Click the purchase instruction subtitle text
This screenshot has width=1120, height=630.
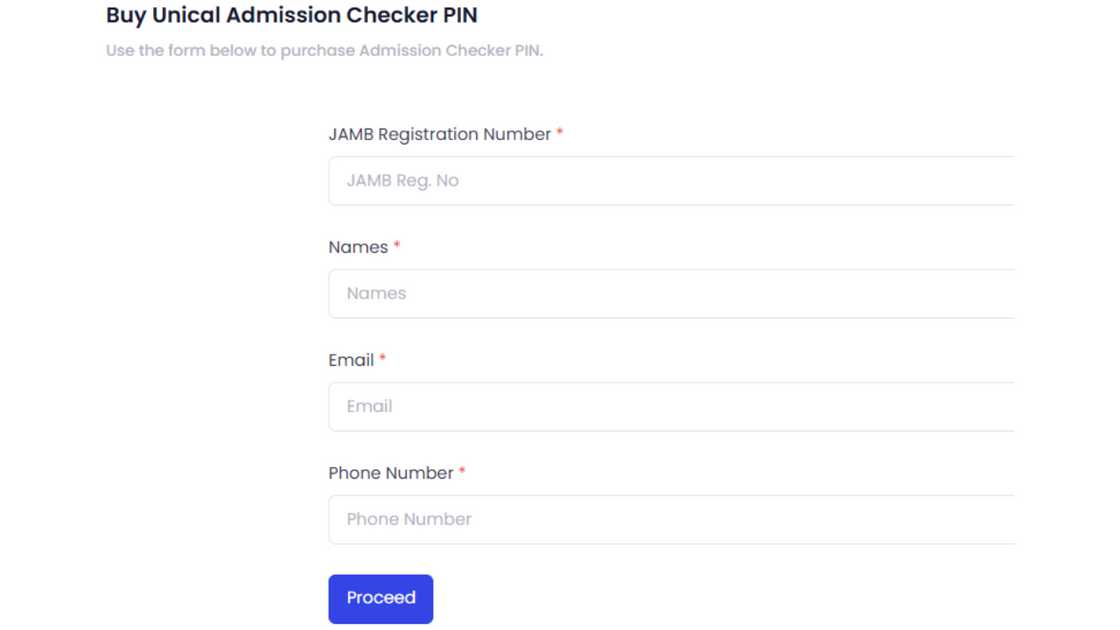click(x=324, y=50)
